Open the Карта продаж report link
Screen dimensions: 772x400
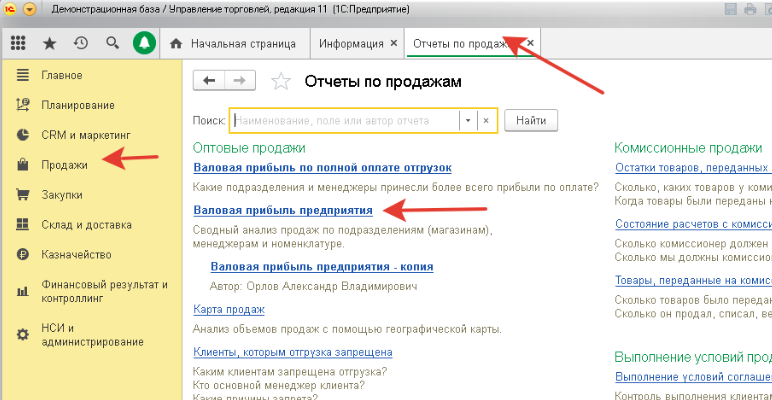tap(228, 310)
